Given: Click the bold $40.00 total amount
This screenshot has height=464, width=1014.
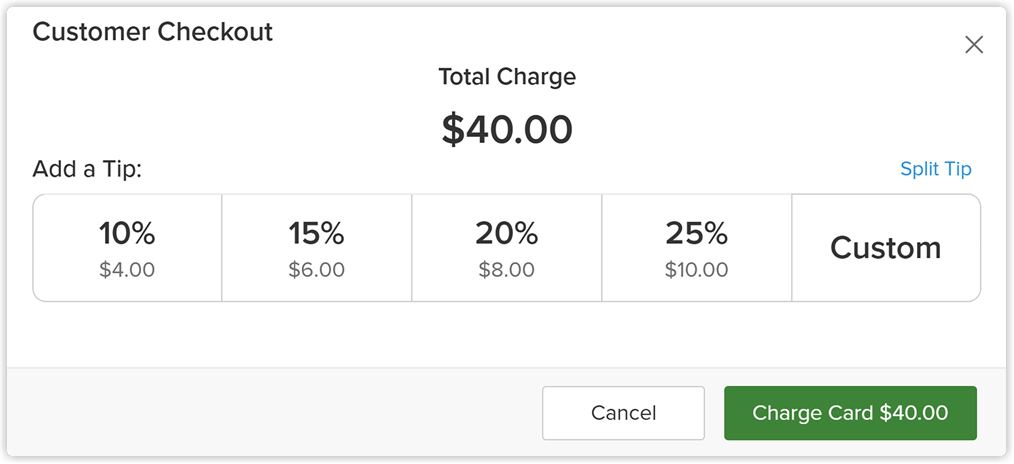Looking at the screenshot, I should coord(507,129).
